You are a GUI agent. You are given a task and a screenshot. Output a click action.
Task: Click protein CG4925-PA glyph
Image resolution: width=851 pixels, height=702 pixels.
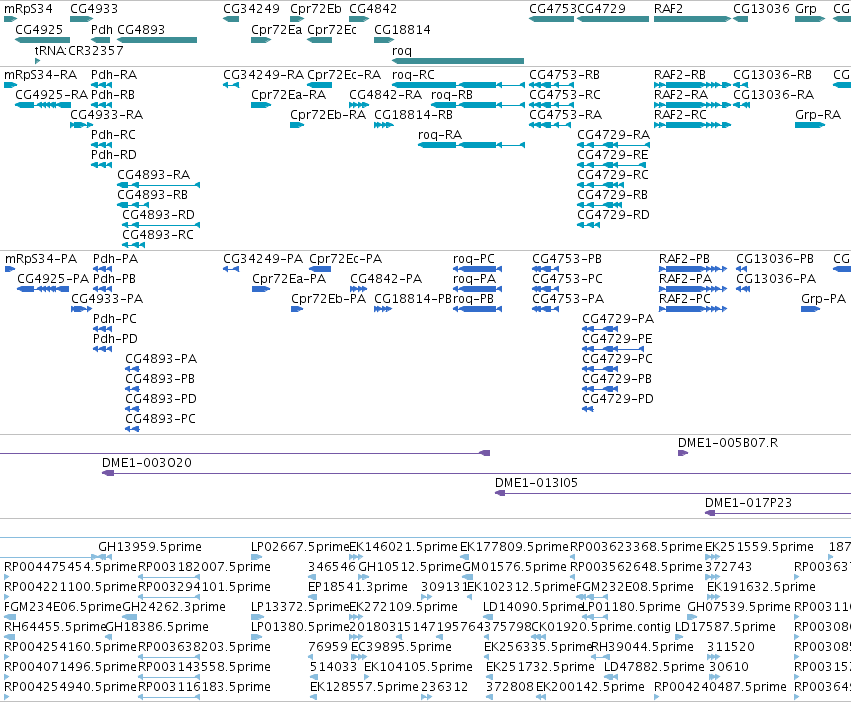[x=43, y=289]
